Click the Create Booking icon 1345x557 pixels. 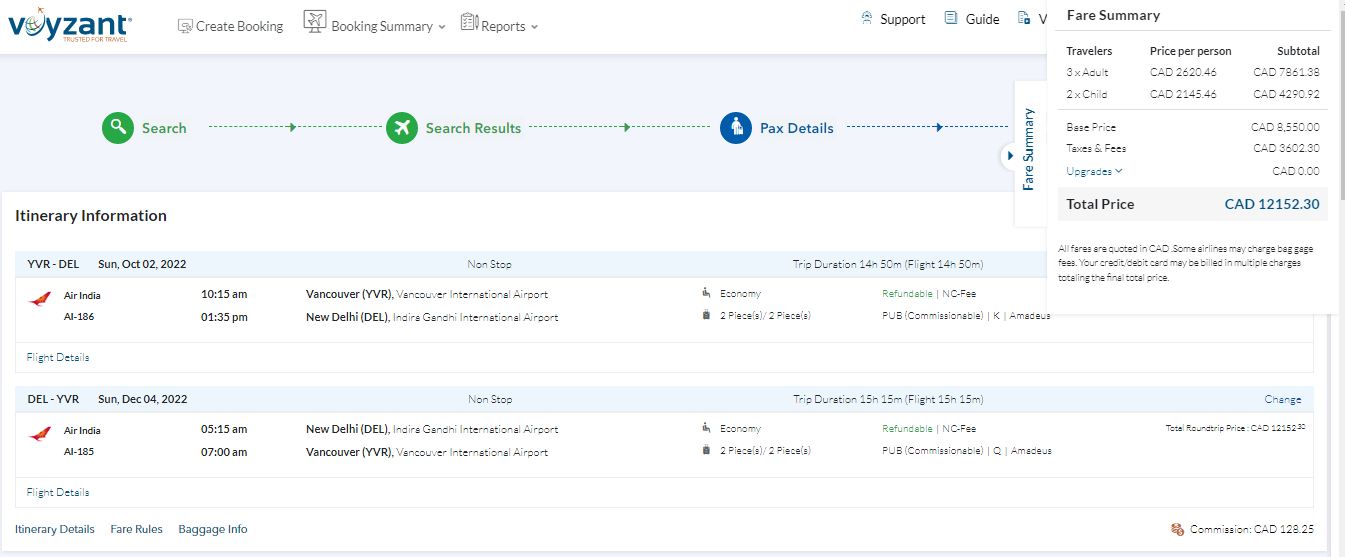pyautogui.click(x=185, y=26)
